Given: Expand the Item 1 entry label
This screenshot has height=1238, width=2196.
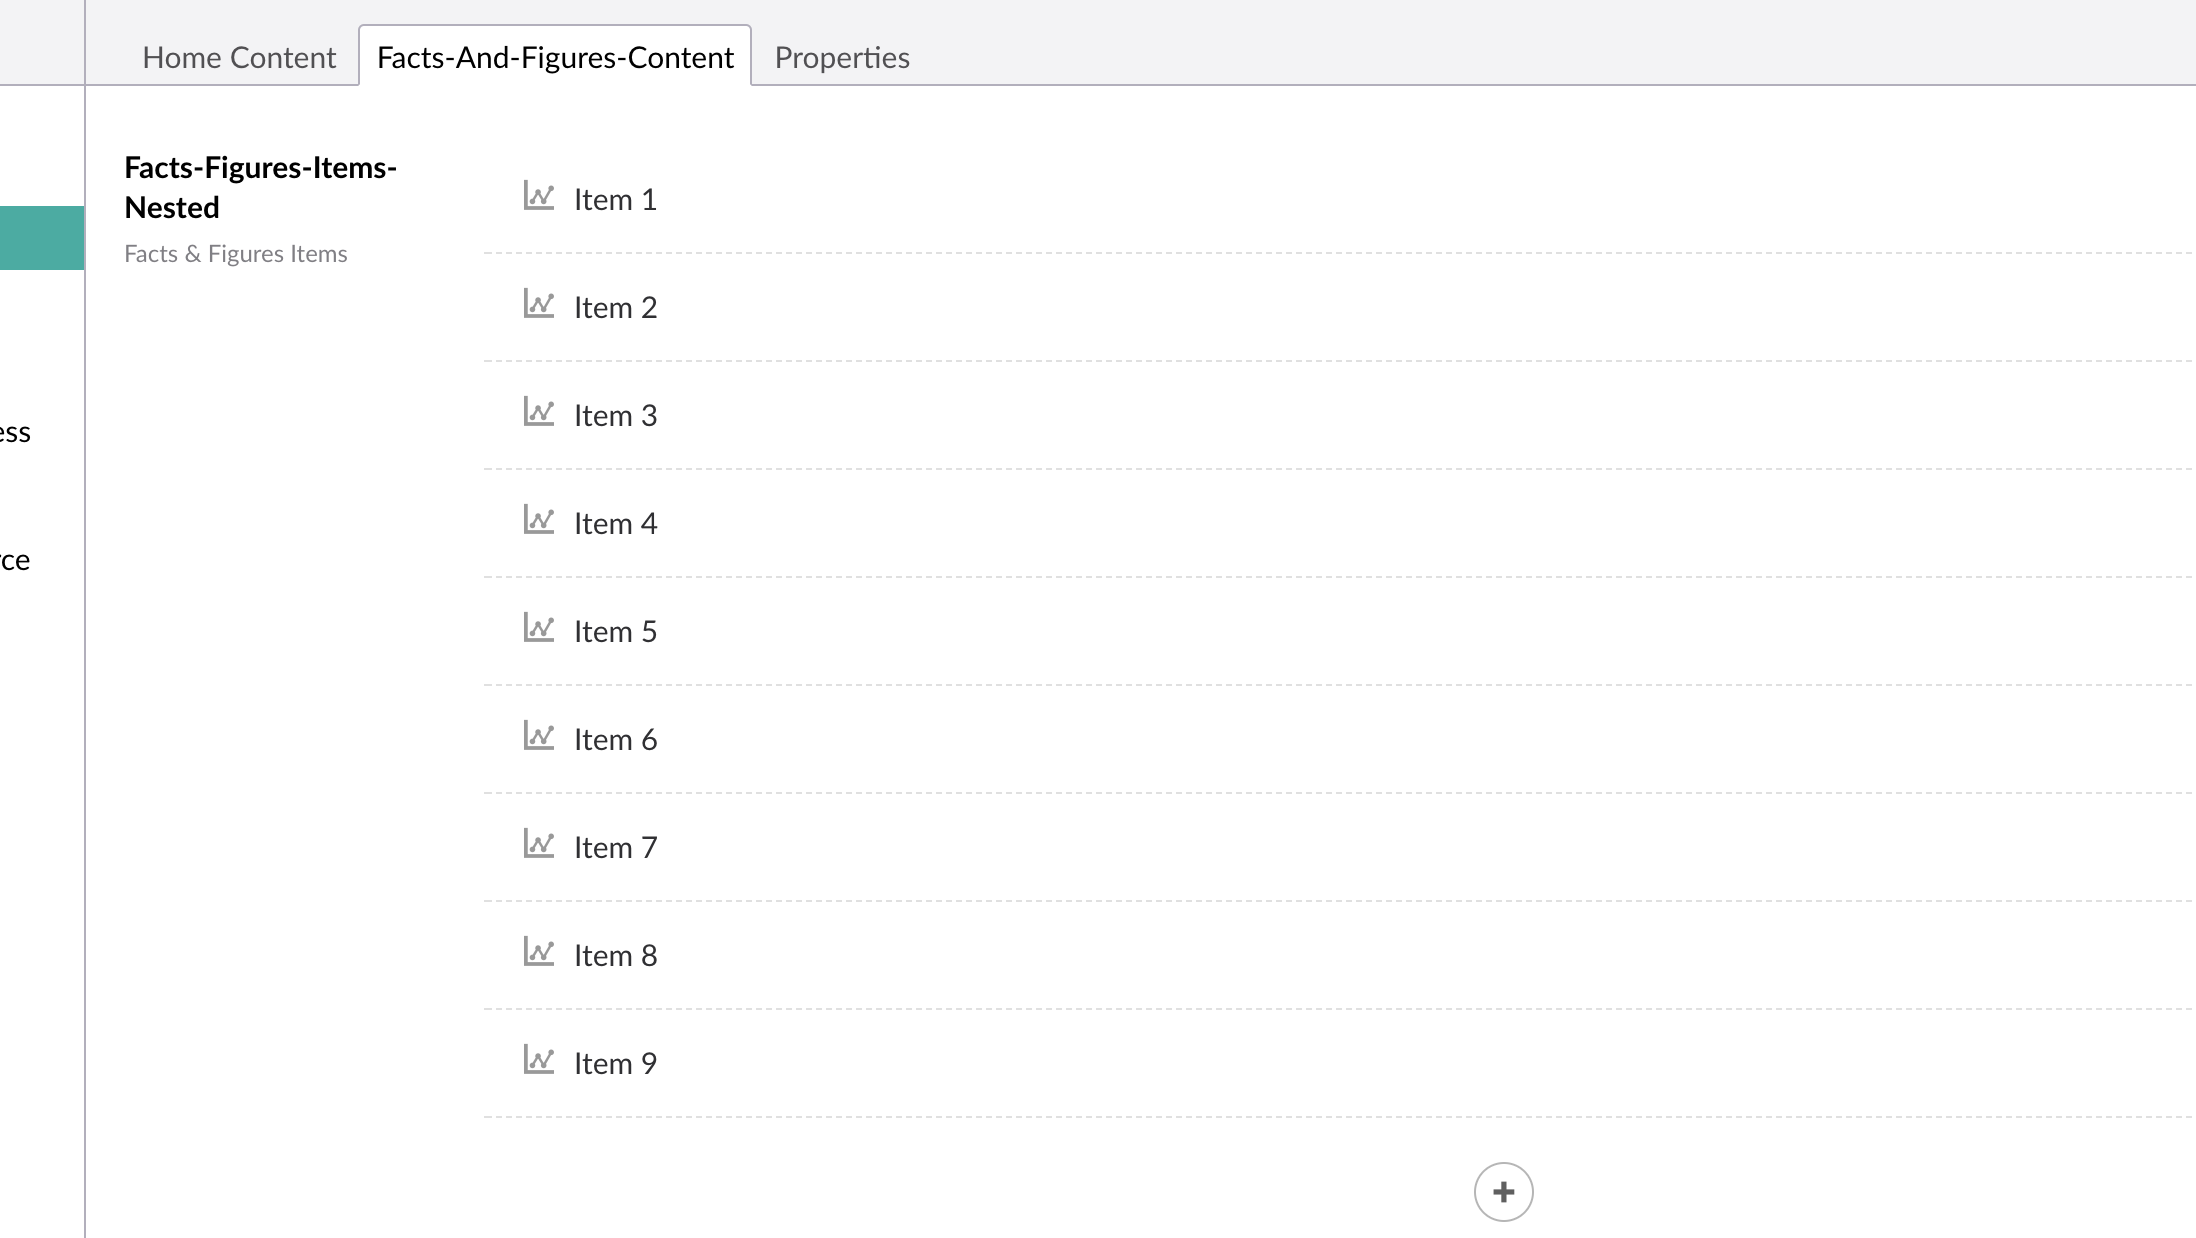Looking at the screenshot, I should point(615,200).
